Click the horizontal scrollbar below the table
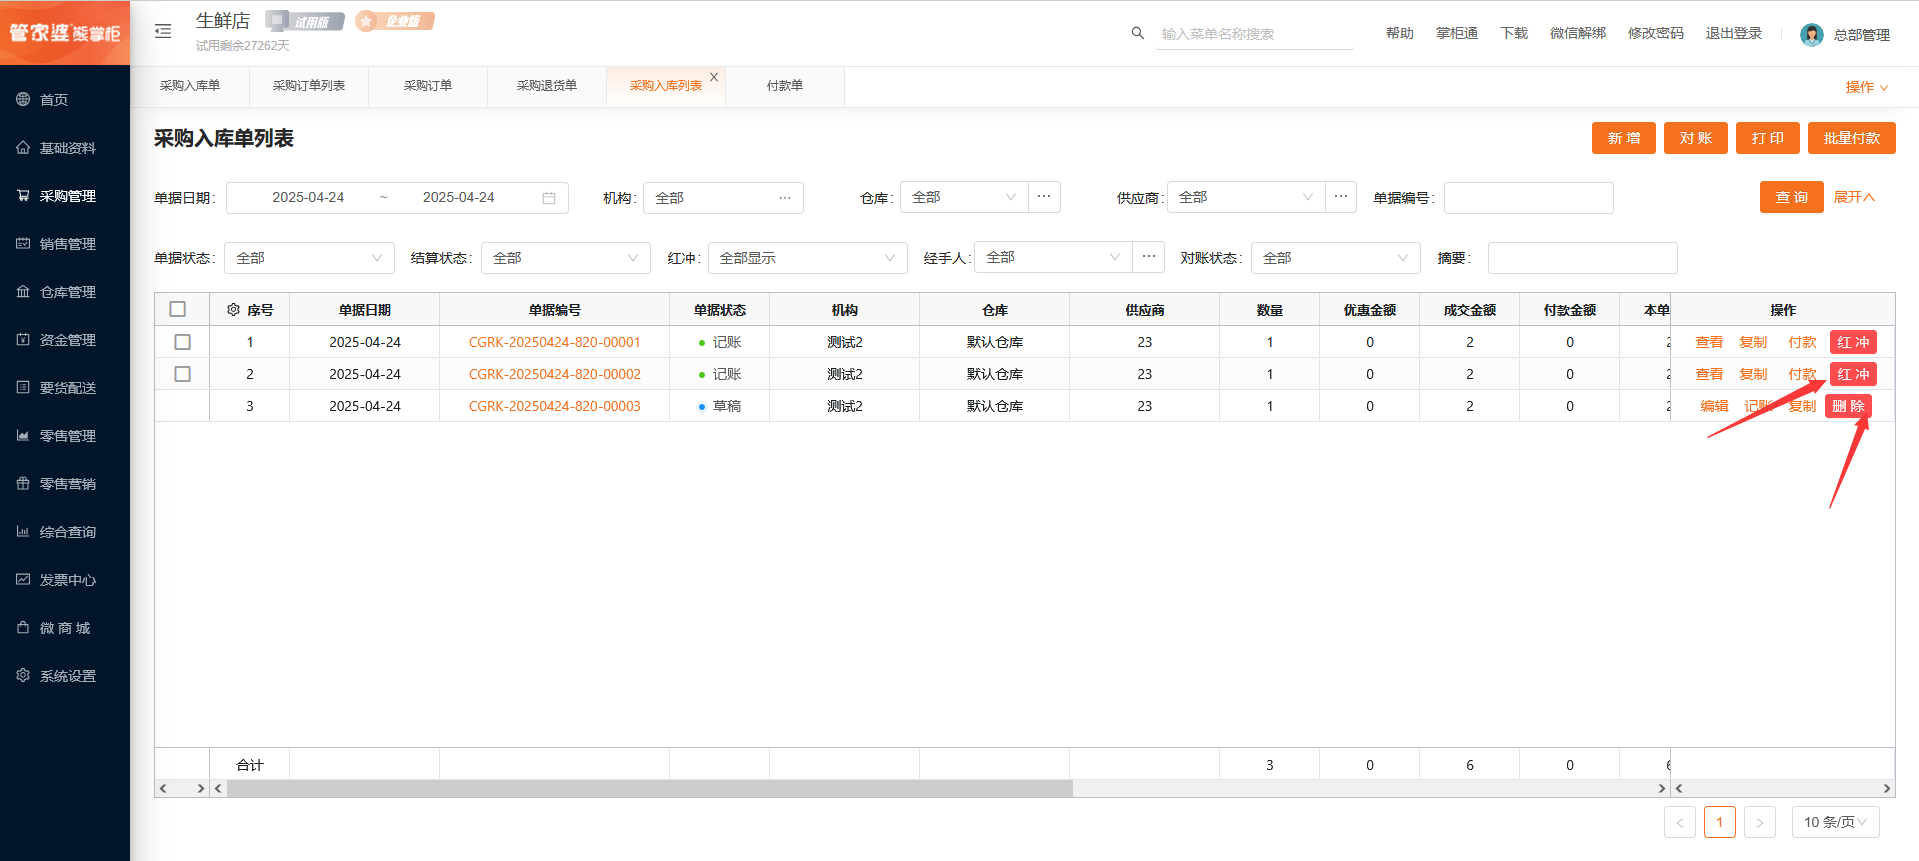This screenshot has height=861, width=1919. tap(650, 789)
